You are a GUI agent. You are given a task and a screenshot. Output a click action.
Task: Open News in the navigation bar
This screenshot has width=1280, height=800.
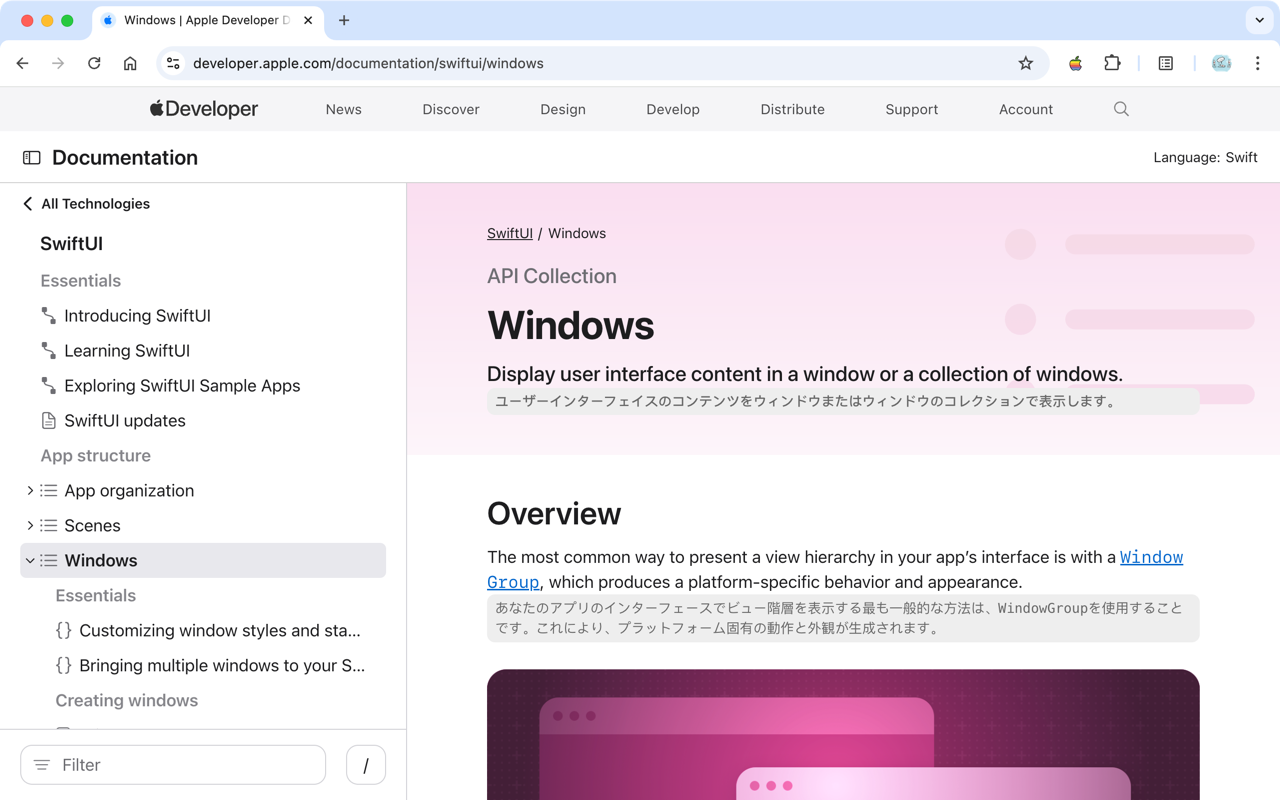[x=343, y=109]
